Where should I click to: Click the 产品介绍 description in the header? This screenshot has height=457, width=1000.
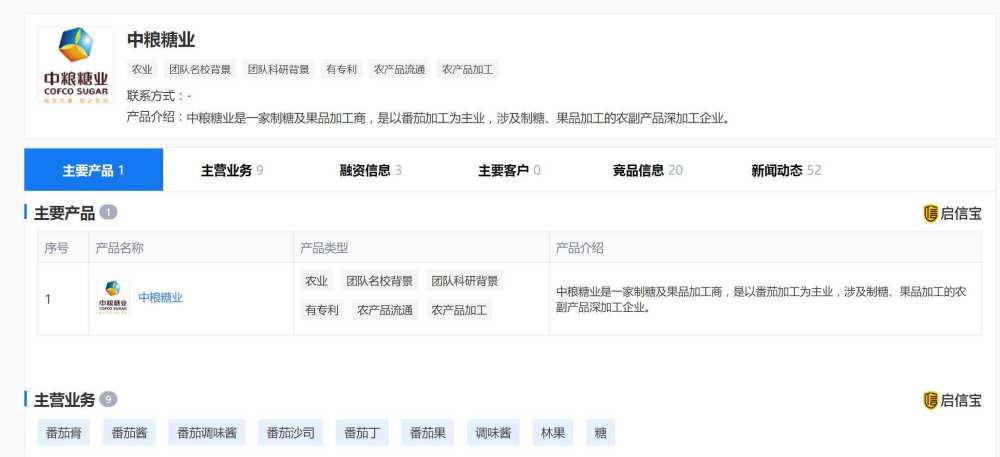click(x=428, y=118)
